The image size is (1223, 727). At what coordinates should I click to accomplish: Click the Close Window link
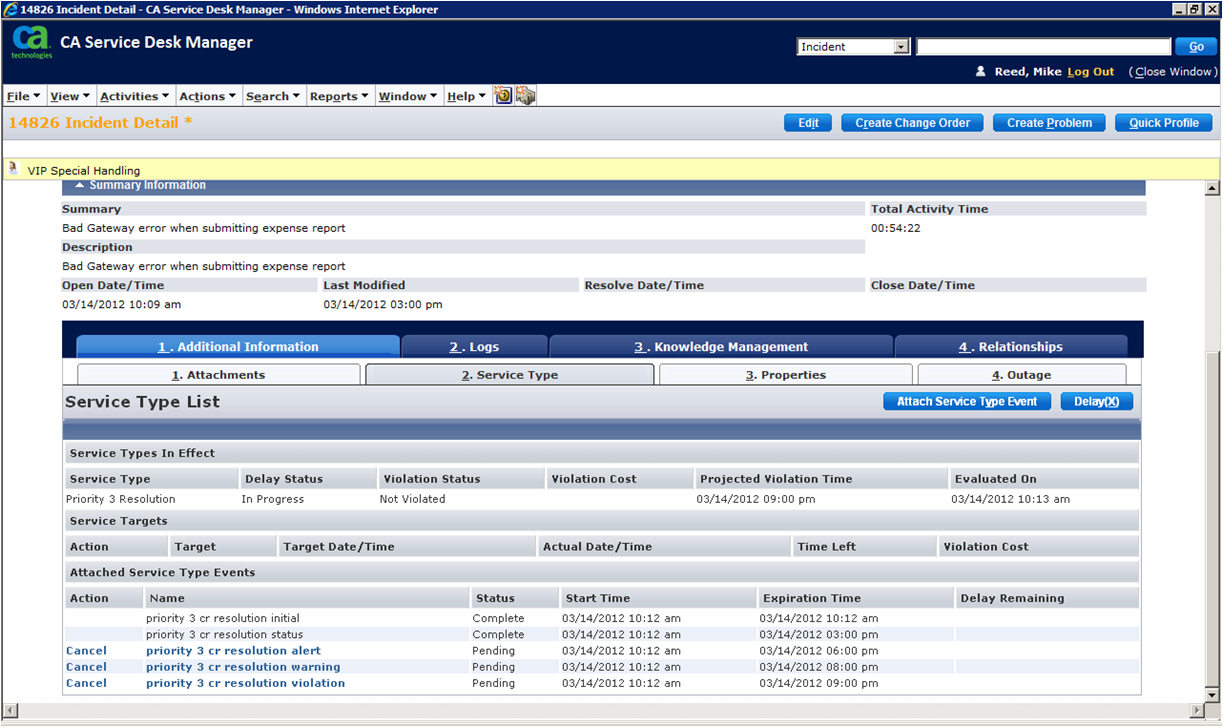point(1172,72)
